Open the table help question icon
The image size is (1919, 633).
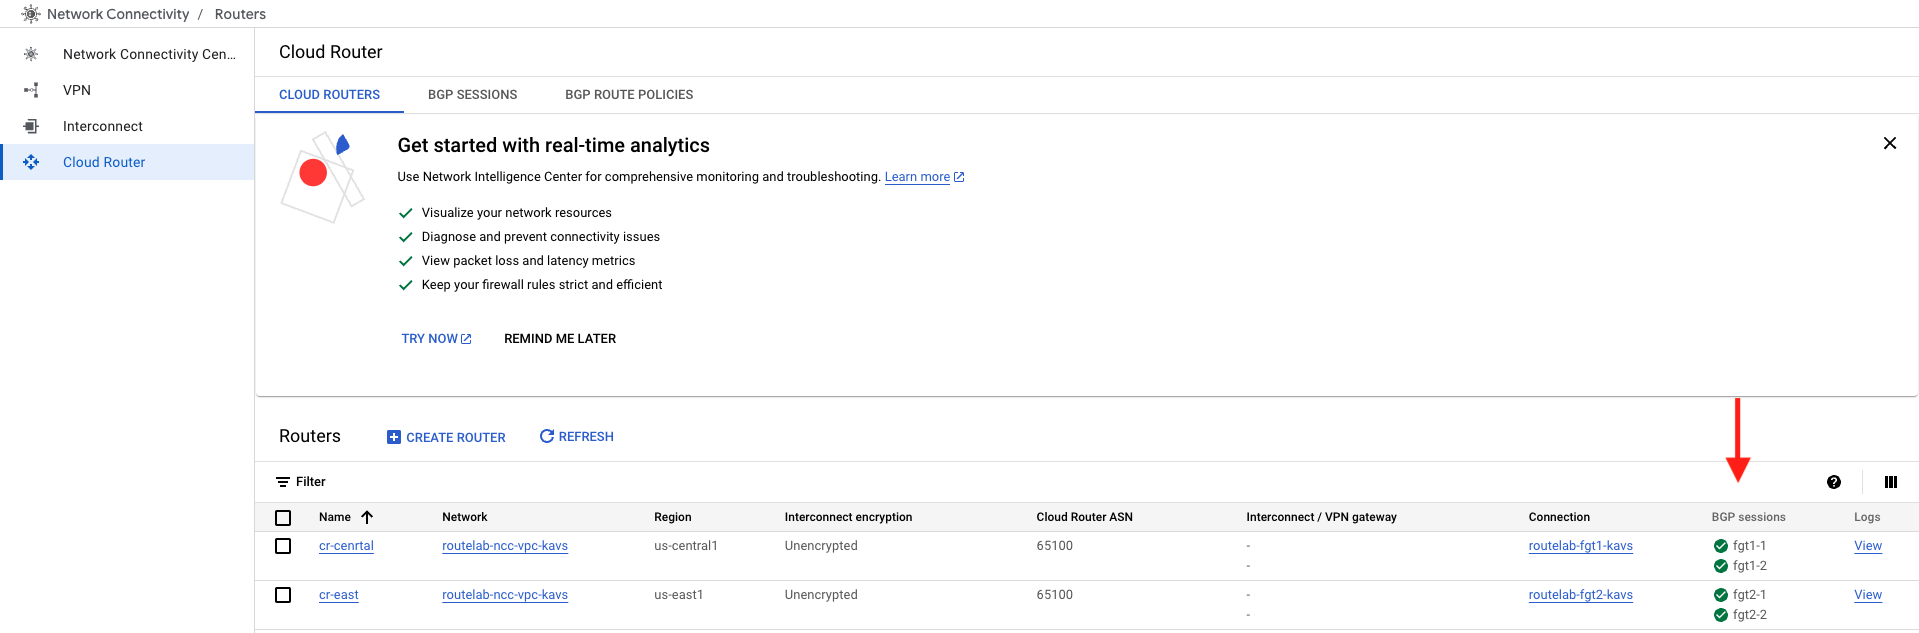[1834, 482]
